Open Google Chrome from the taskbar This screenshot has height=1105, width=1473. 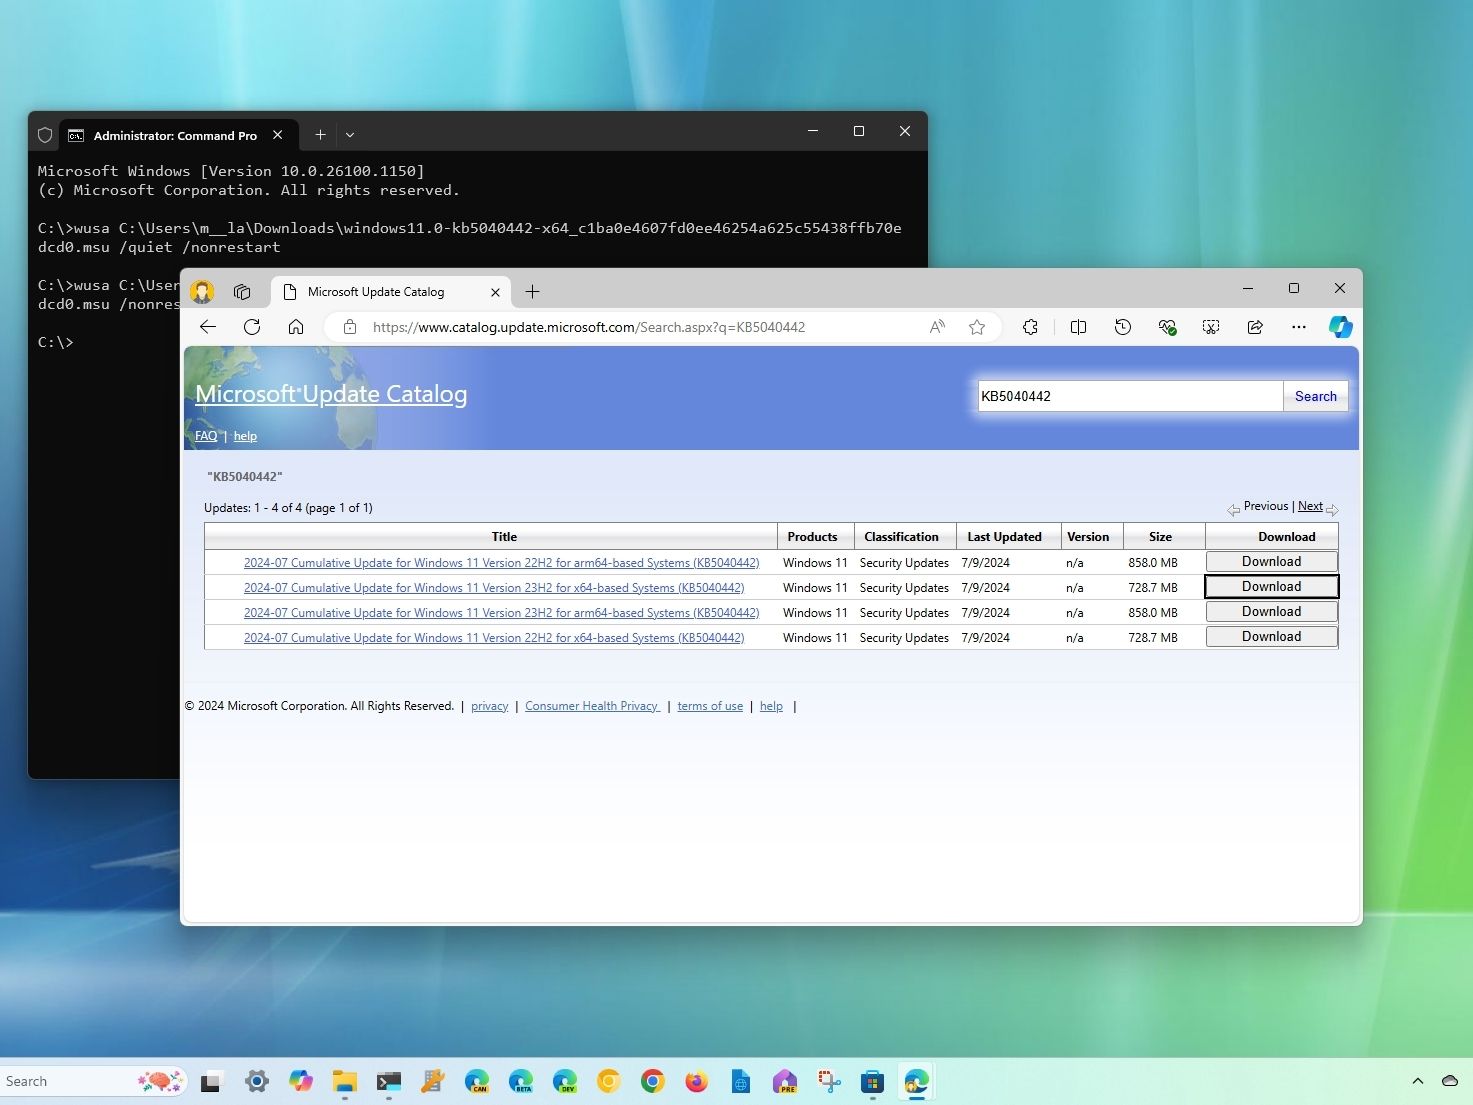click(653, 1081)
